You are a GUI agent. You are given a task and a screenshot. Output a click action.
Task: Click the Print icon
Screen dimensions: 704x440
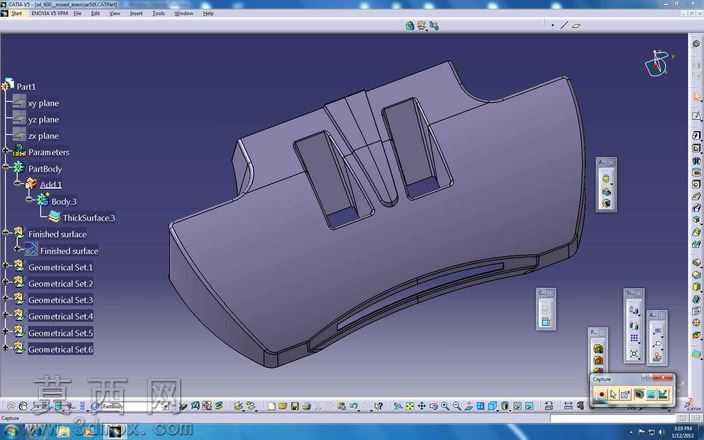coord(306,406)
